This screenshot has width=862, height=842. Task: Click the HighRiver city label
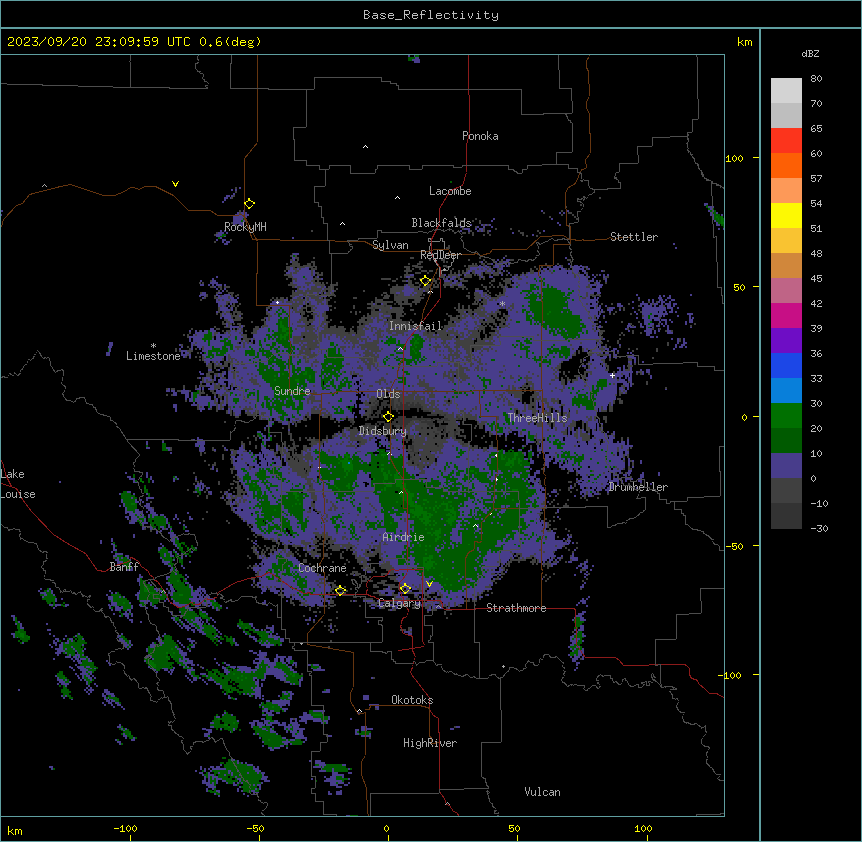[x=430, y=743]
